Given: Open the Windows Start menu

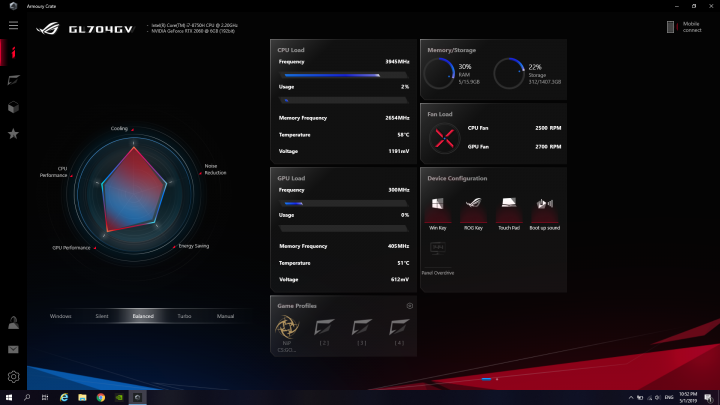Looking at the screenshot, I should click(9, 398).
